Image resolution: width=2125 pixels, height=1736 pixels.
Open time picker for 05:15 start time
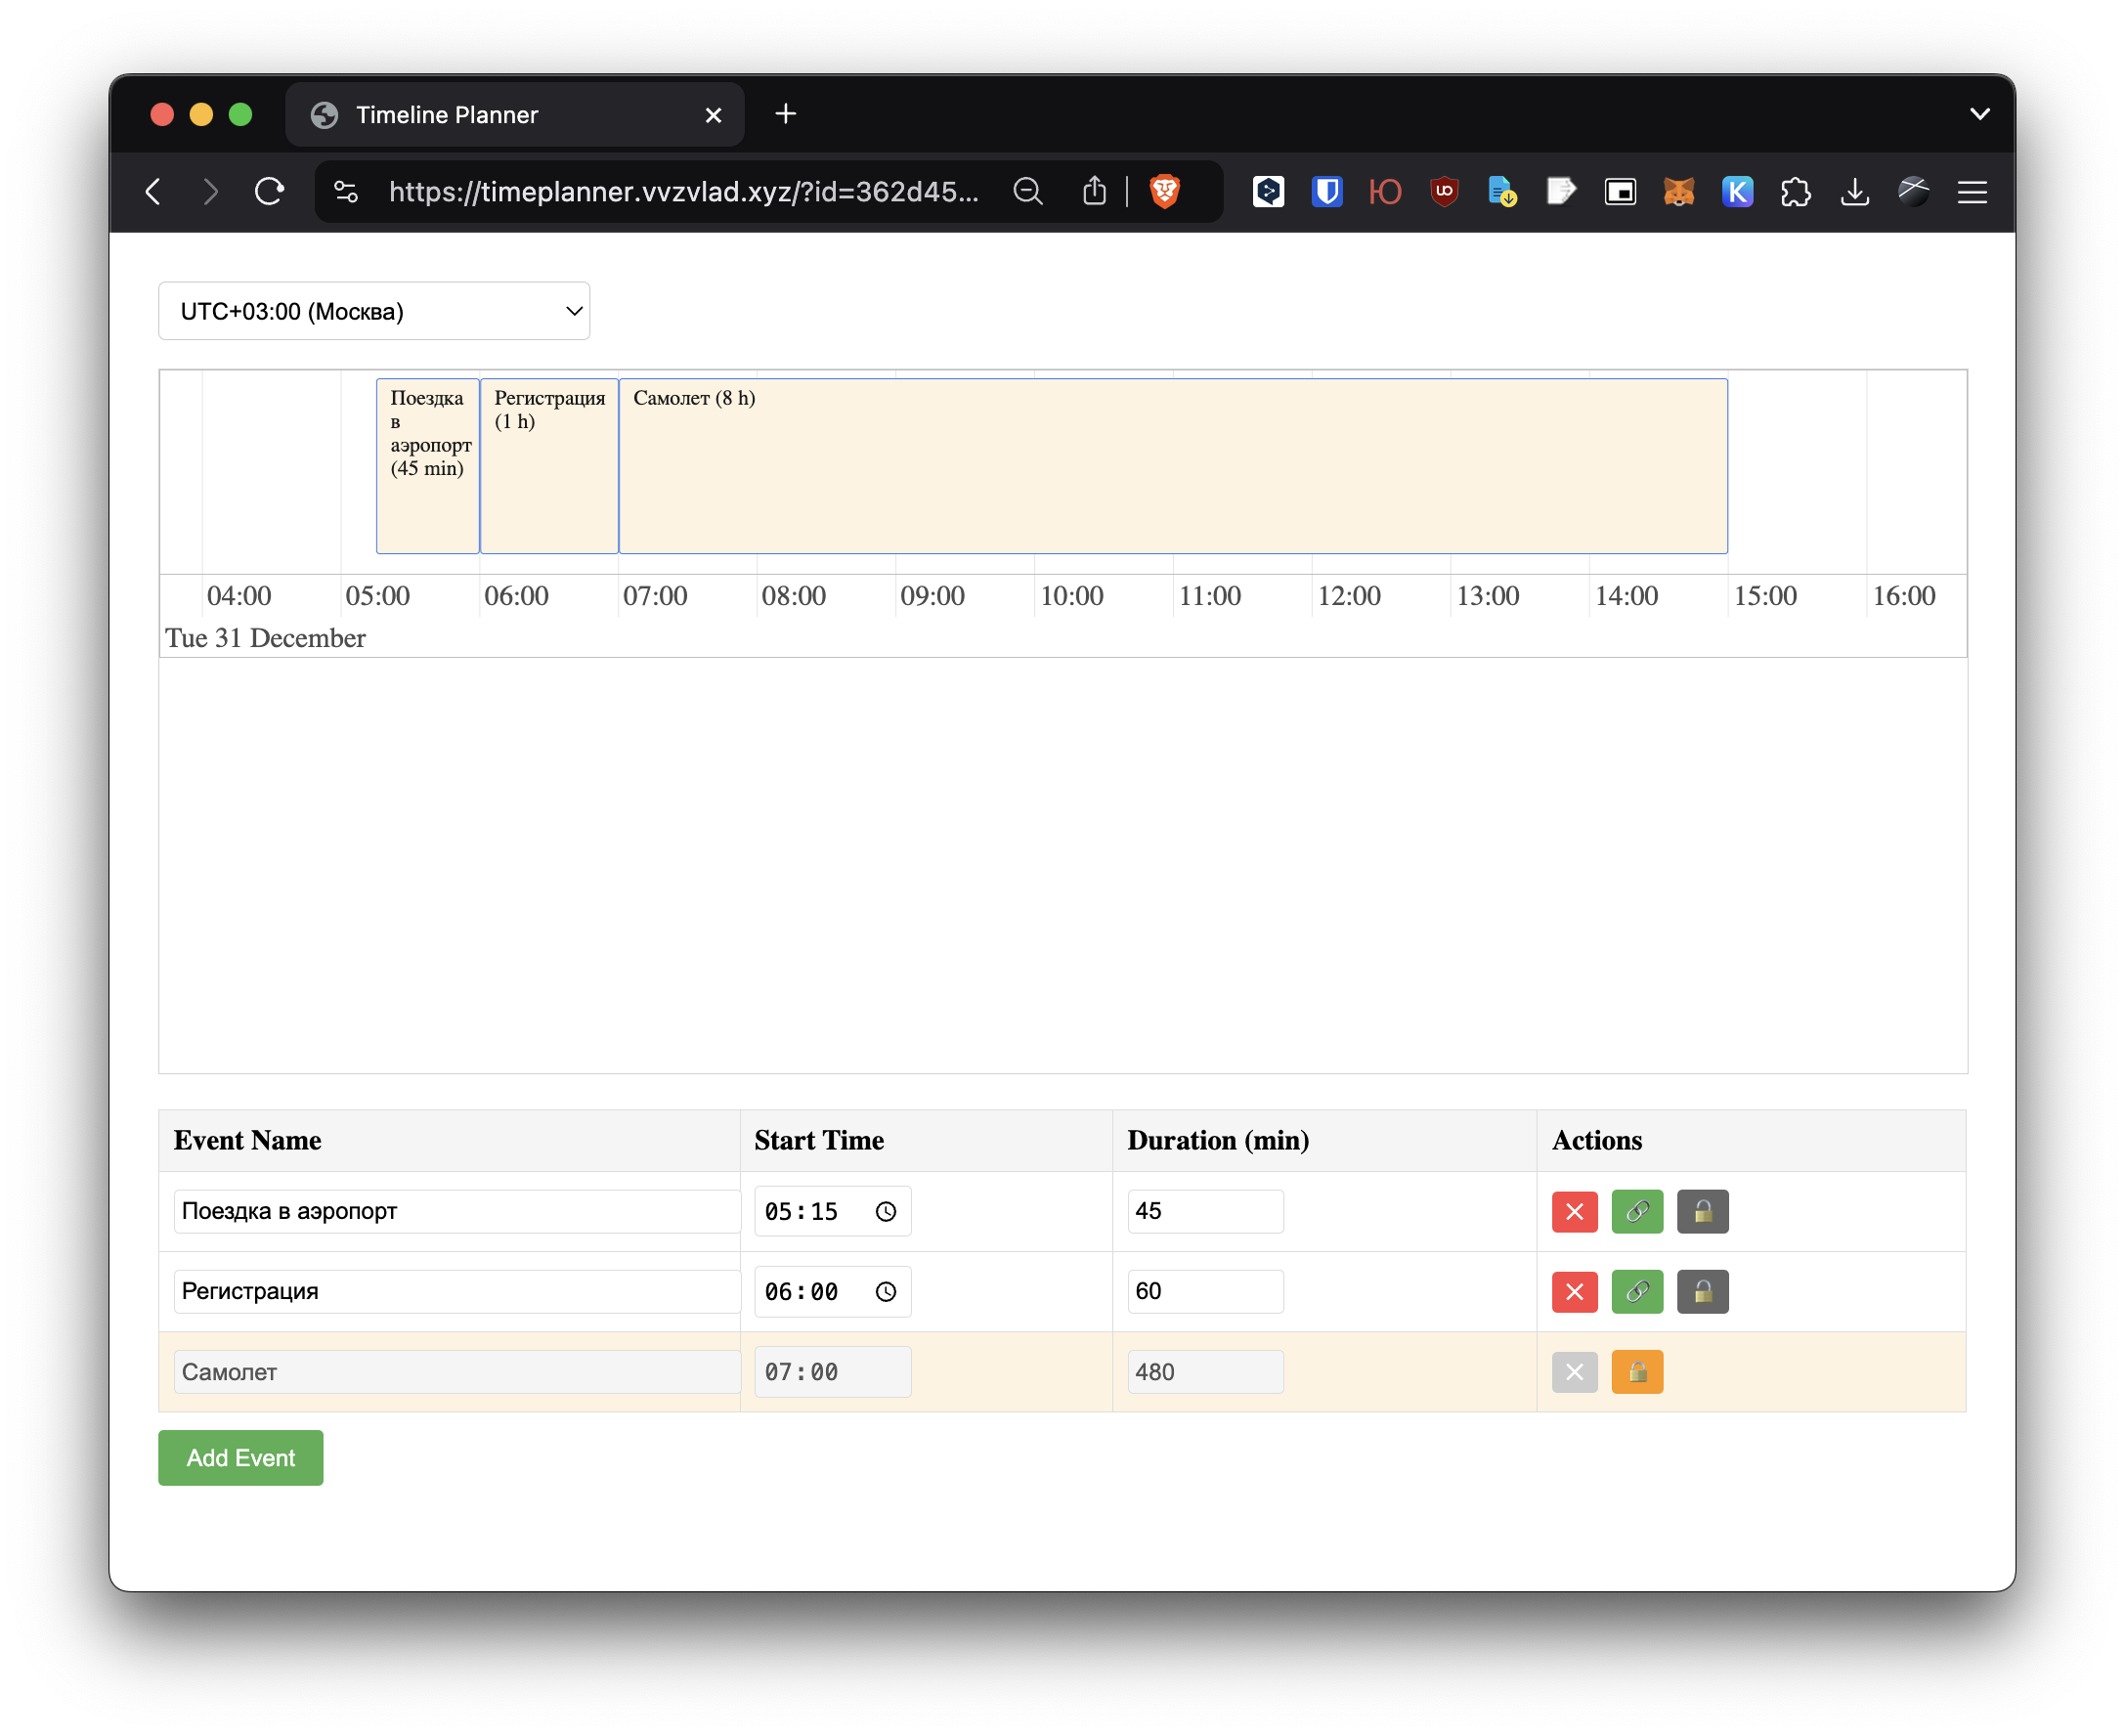tap(886, 1211)
